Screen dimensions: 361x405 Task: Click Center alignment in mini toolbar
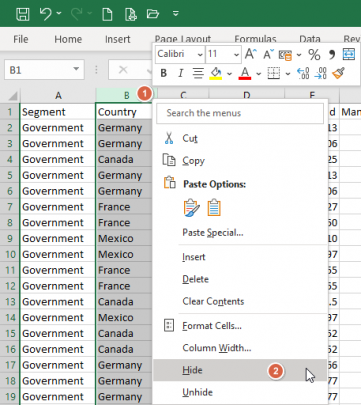coord(198,73)
